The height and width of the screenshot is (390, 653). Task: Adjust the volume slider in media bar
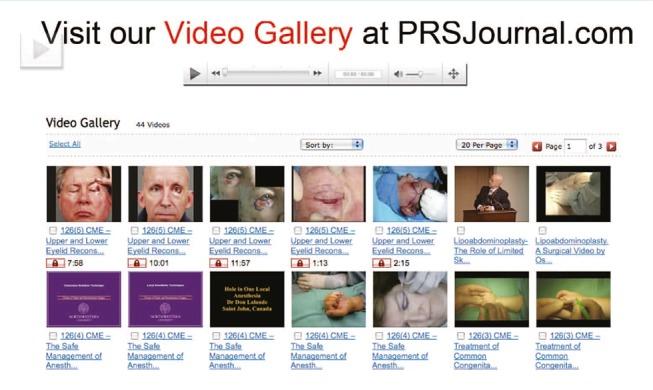pyautogui.click(x=420, y=74)
